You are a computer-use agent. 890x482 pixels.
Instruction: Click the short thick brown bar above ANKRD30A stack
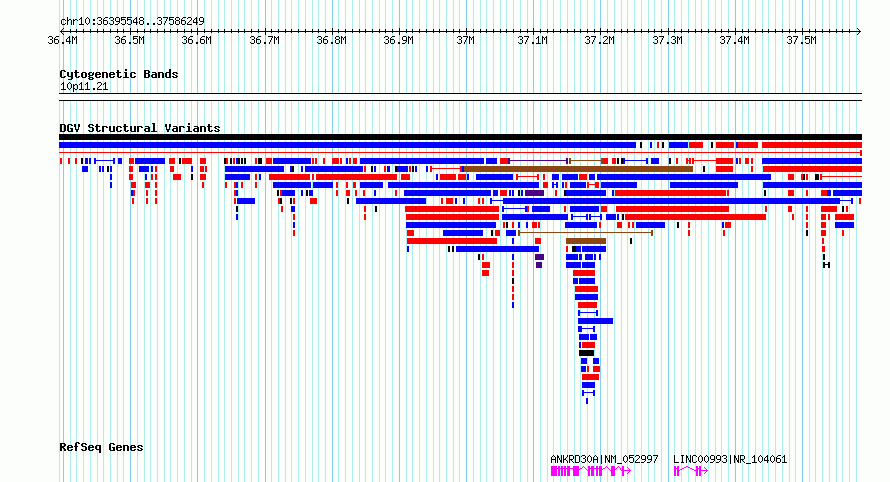tap(586, 241)
